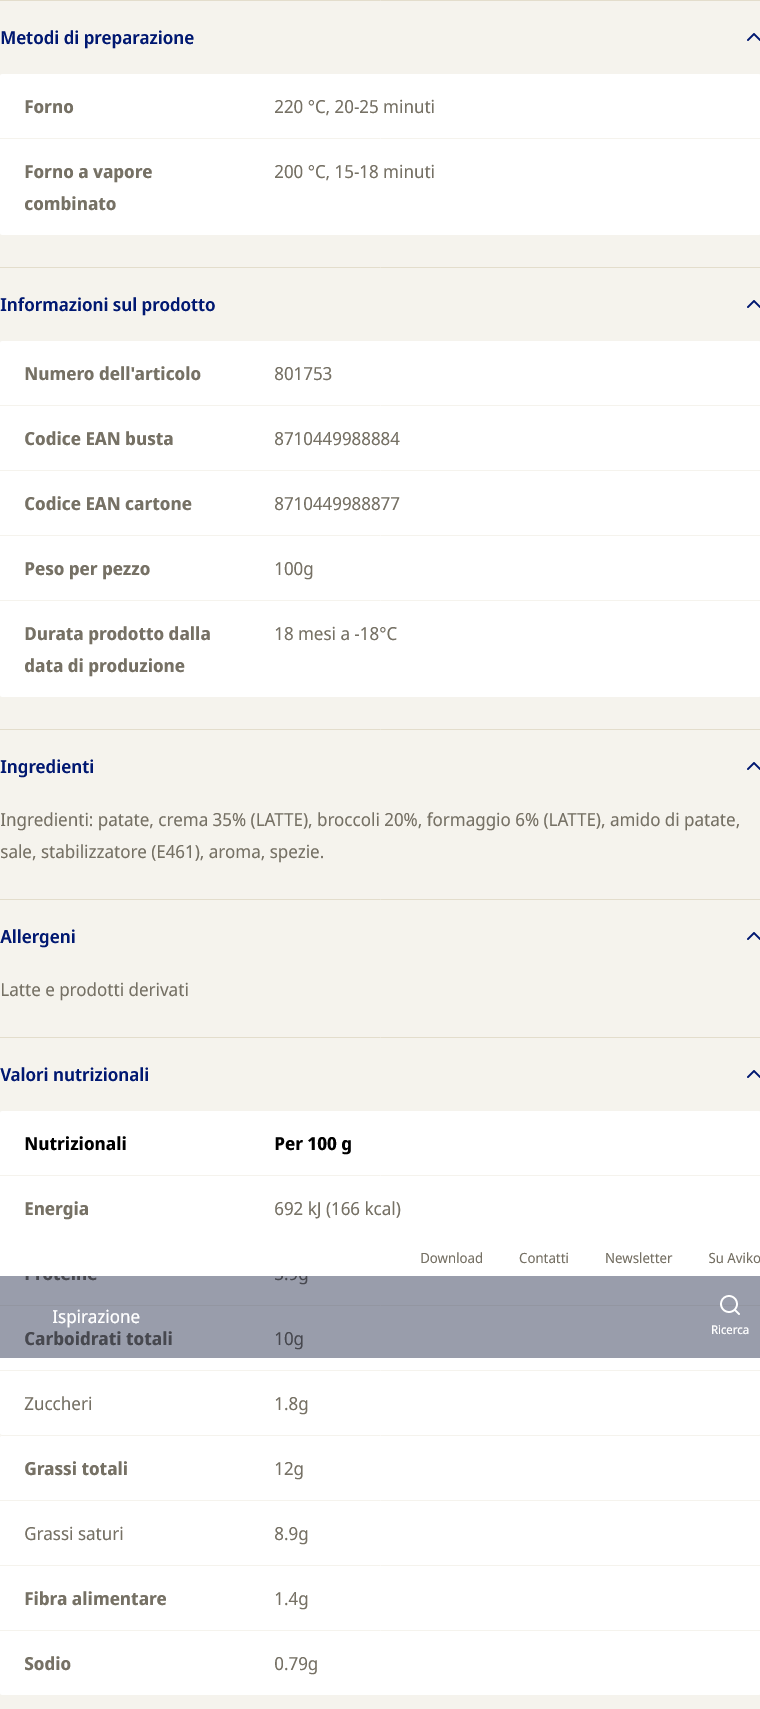Select the Codice EAN cartone value 8710449988877

pos(337,504)
